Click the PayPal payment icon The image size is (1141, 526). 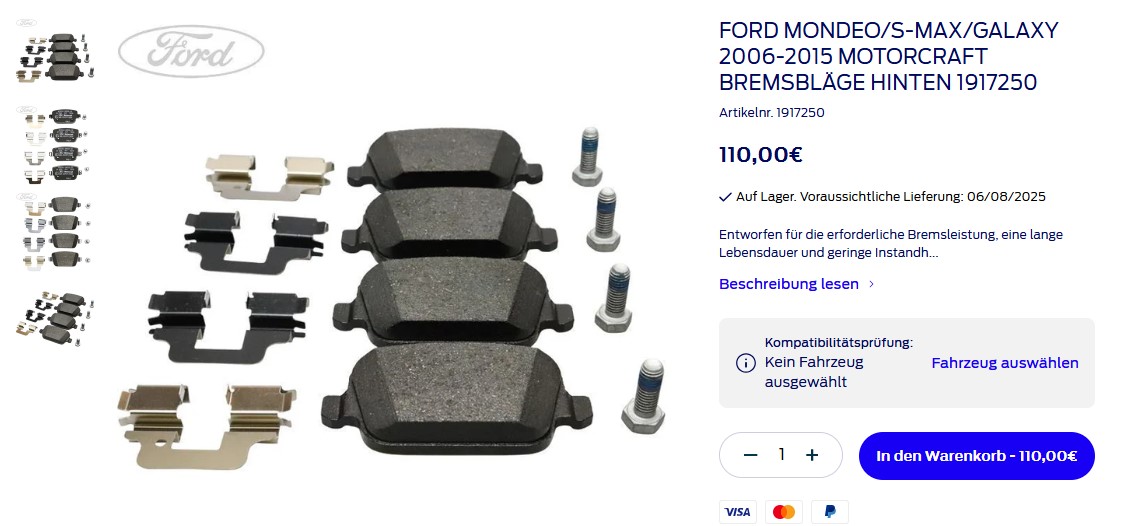(830, 512)
